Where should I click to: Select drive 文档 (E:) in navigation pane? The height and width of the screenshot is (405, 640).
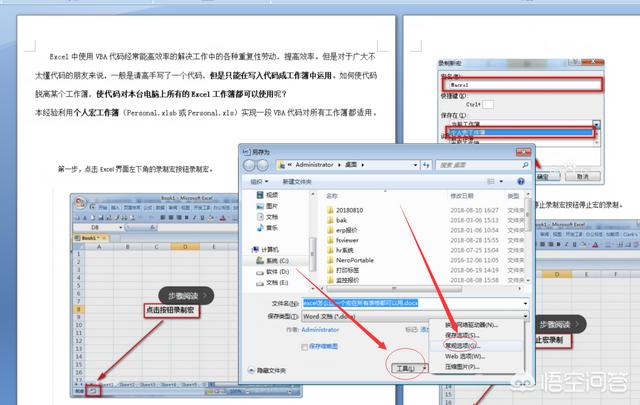coord(272,283)
